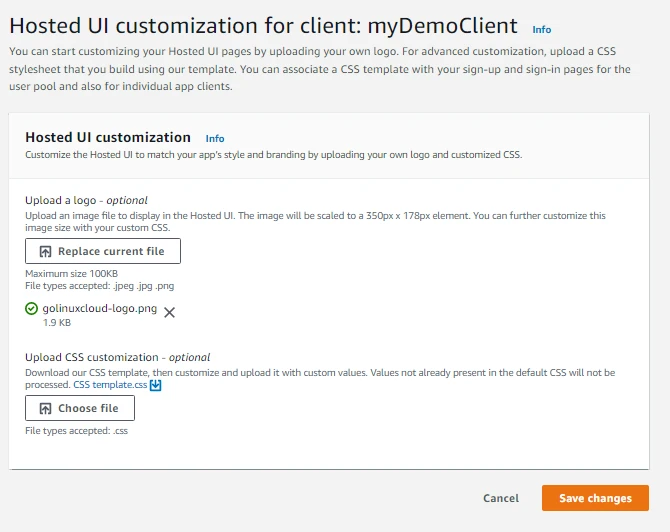This screenshot has height=532, width=670.
Task: Click green checkmark icon beside golinuxcloud-logo.png
Action: coord(32,310)
